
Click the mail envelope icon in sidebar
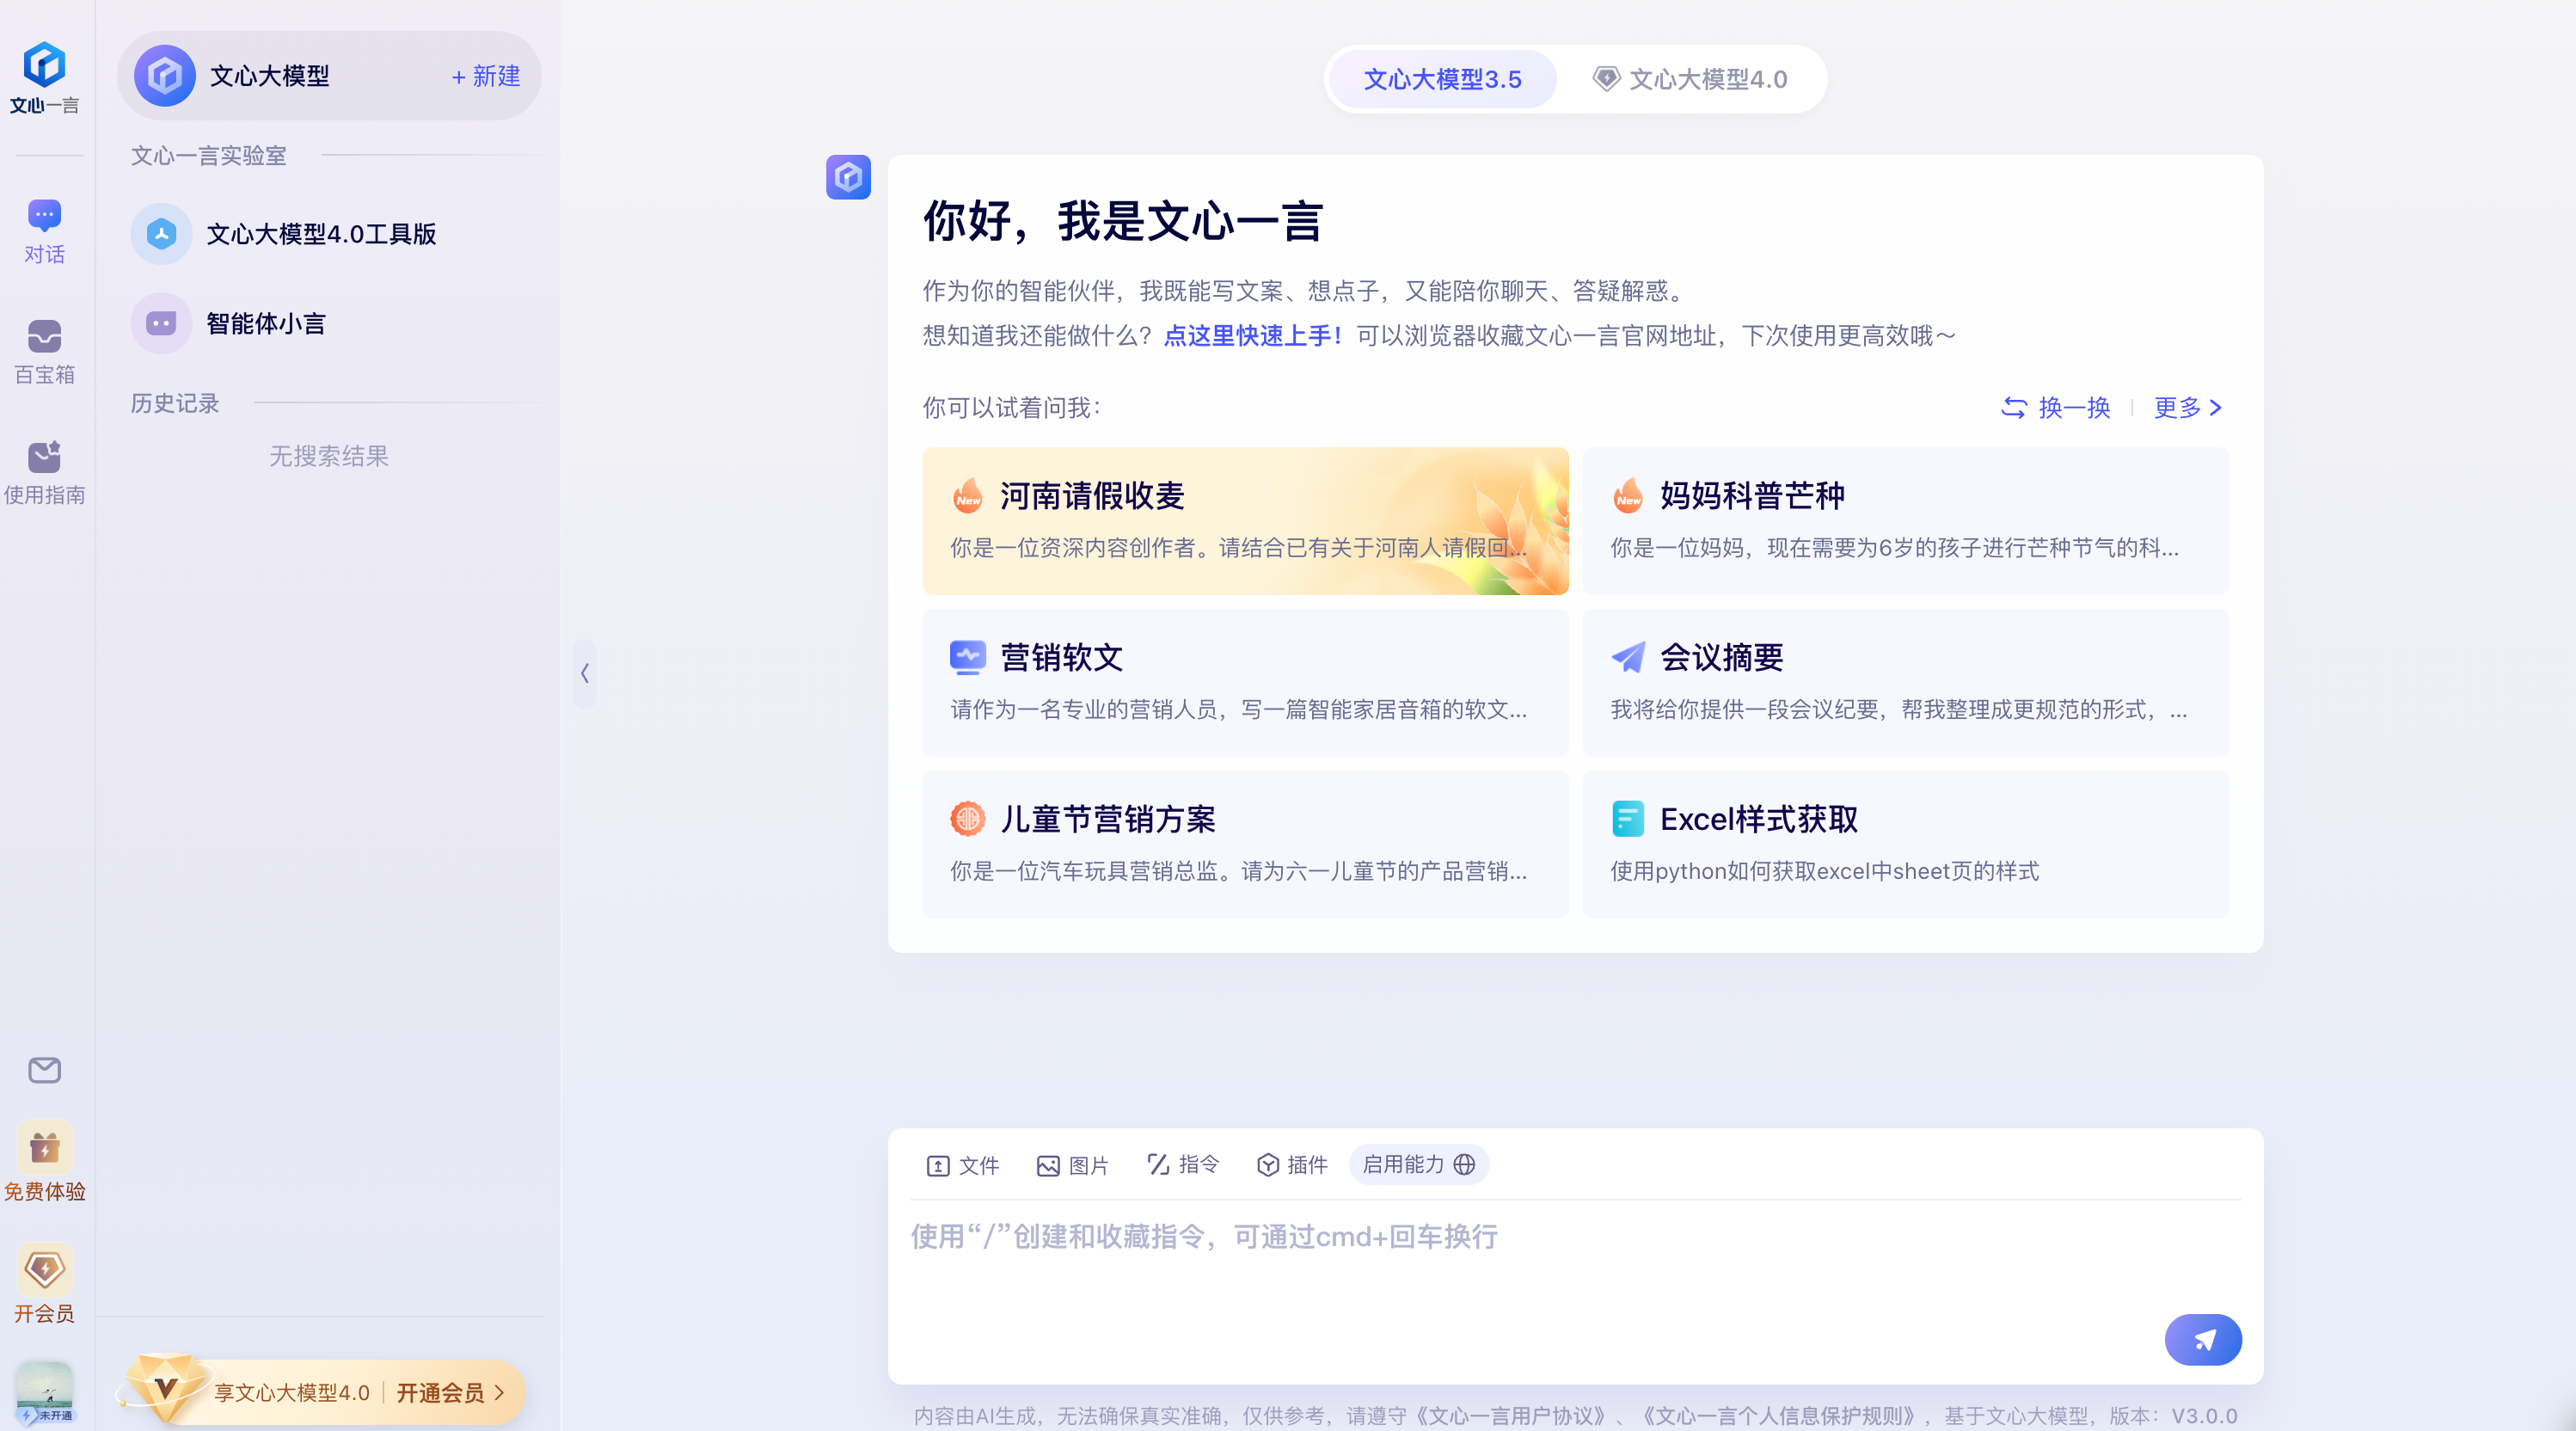click(x=44, y=1070)
